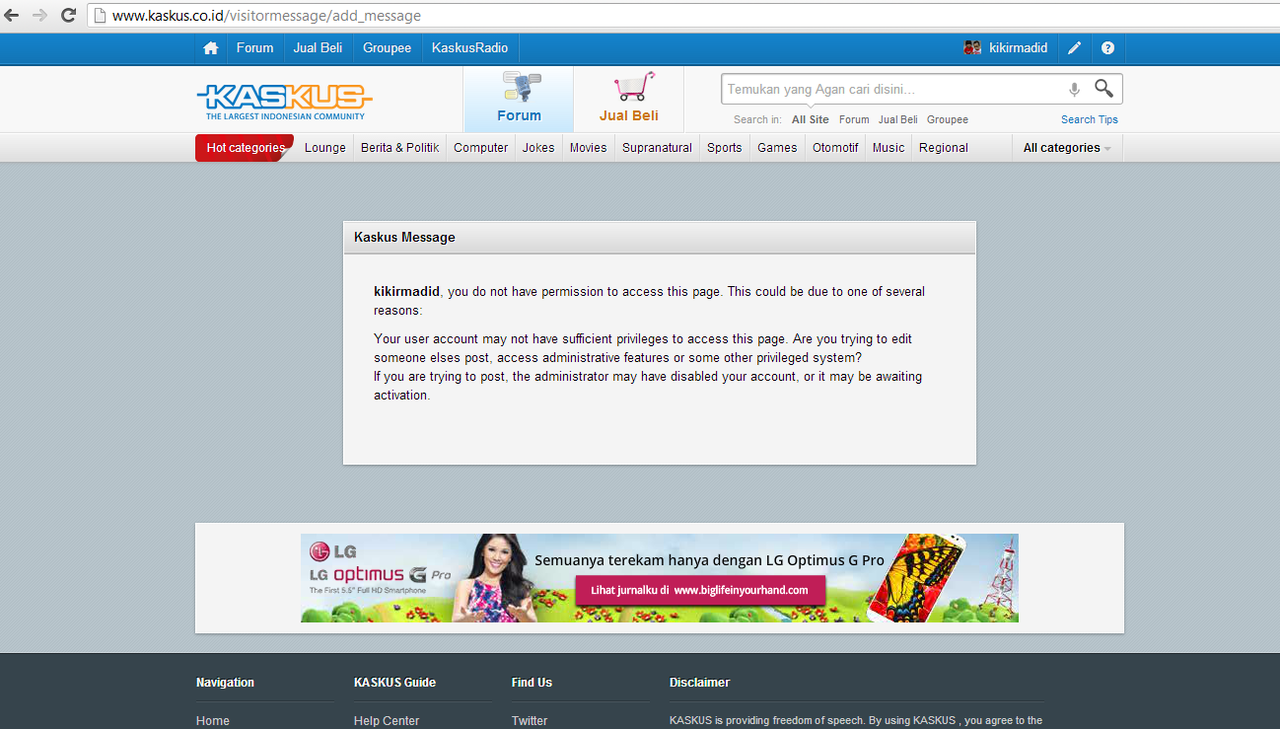The width and height of the screenshot is (1280, 729).
Task: Open the Jual Beli shopping cart tab
Action: click(x=629, y=99)
